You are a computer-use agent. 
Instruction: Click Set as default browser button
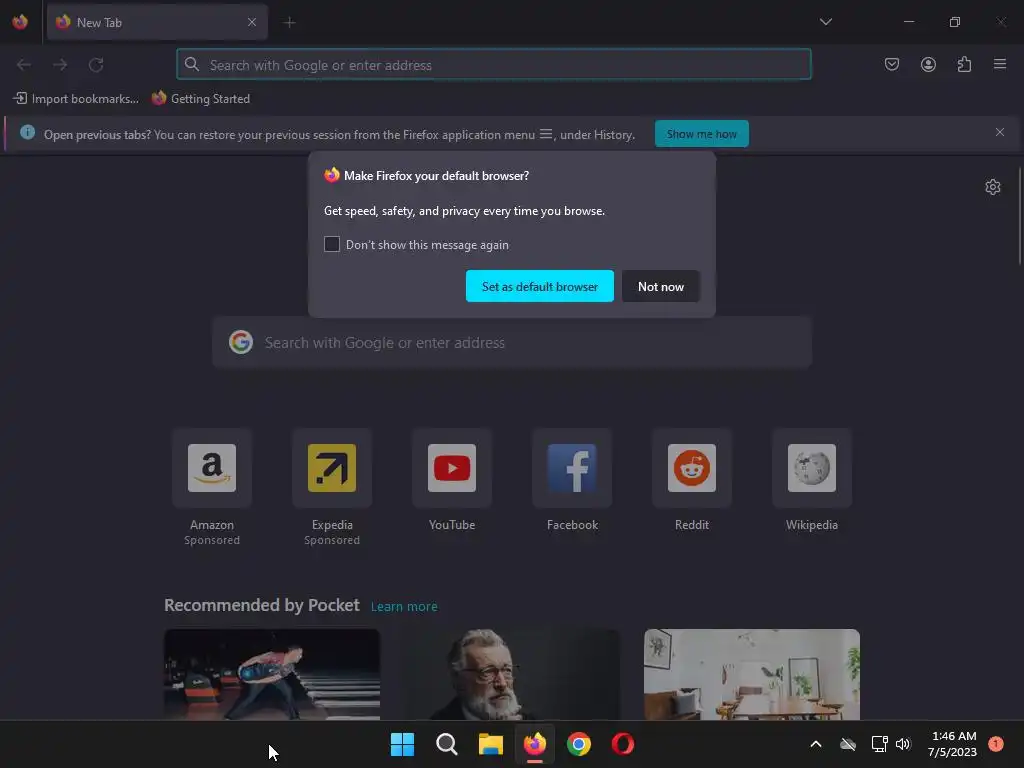click(x=539, y=286)
